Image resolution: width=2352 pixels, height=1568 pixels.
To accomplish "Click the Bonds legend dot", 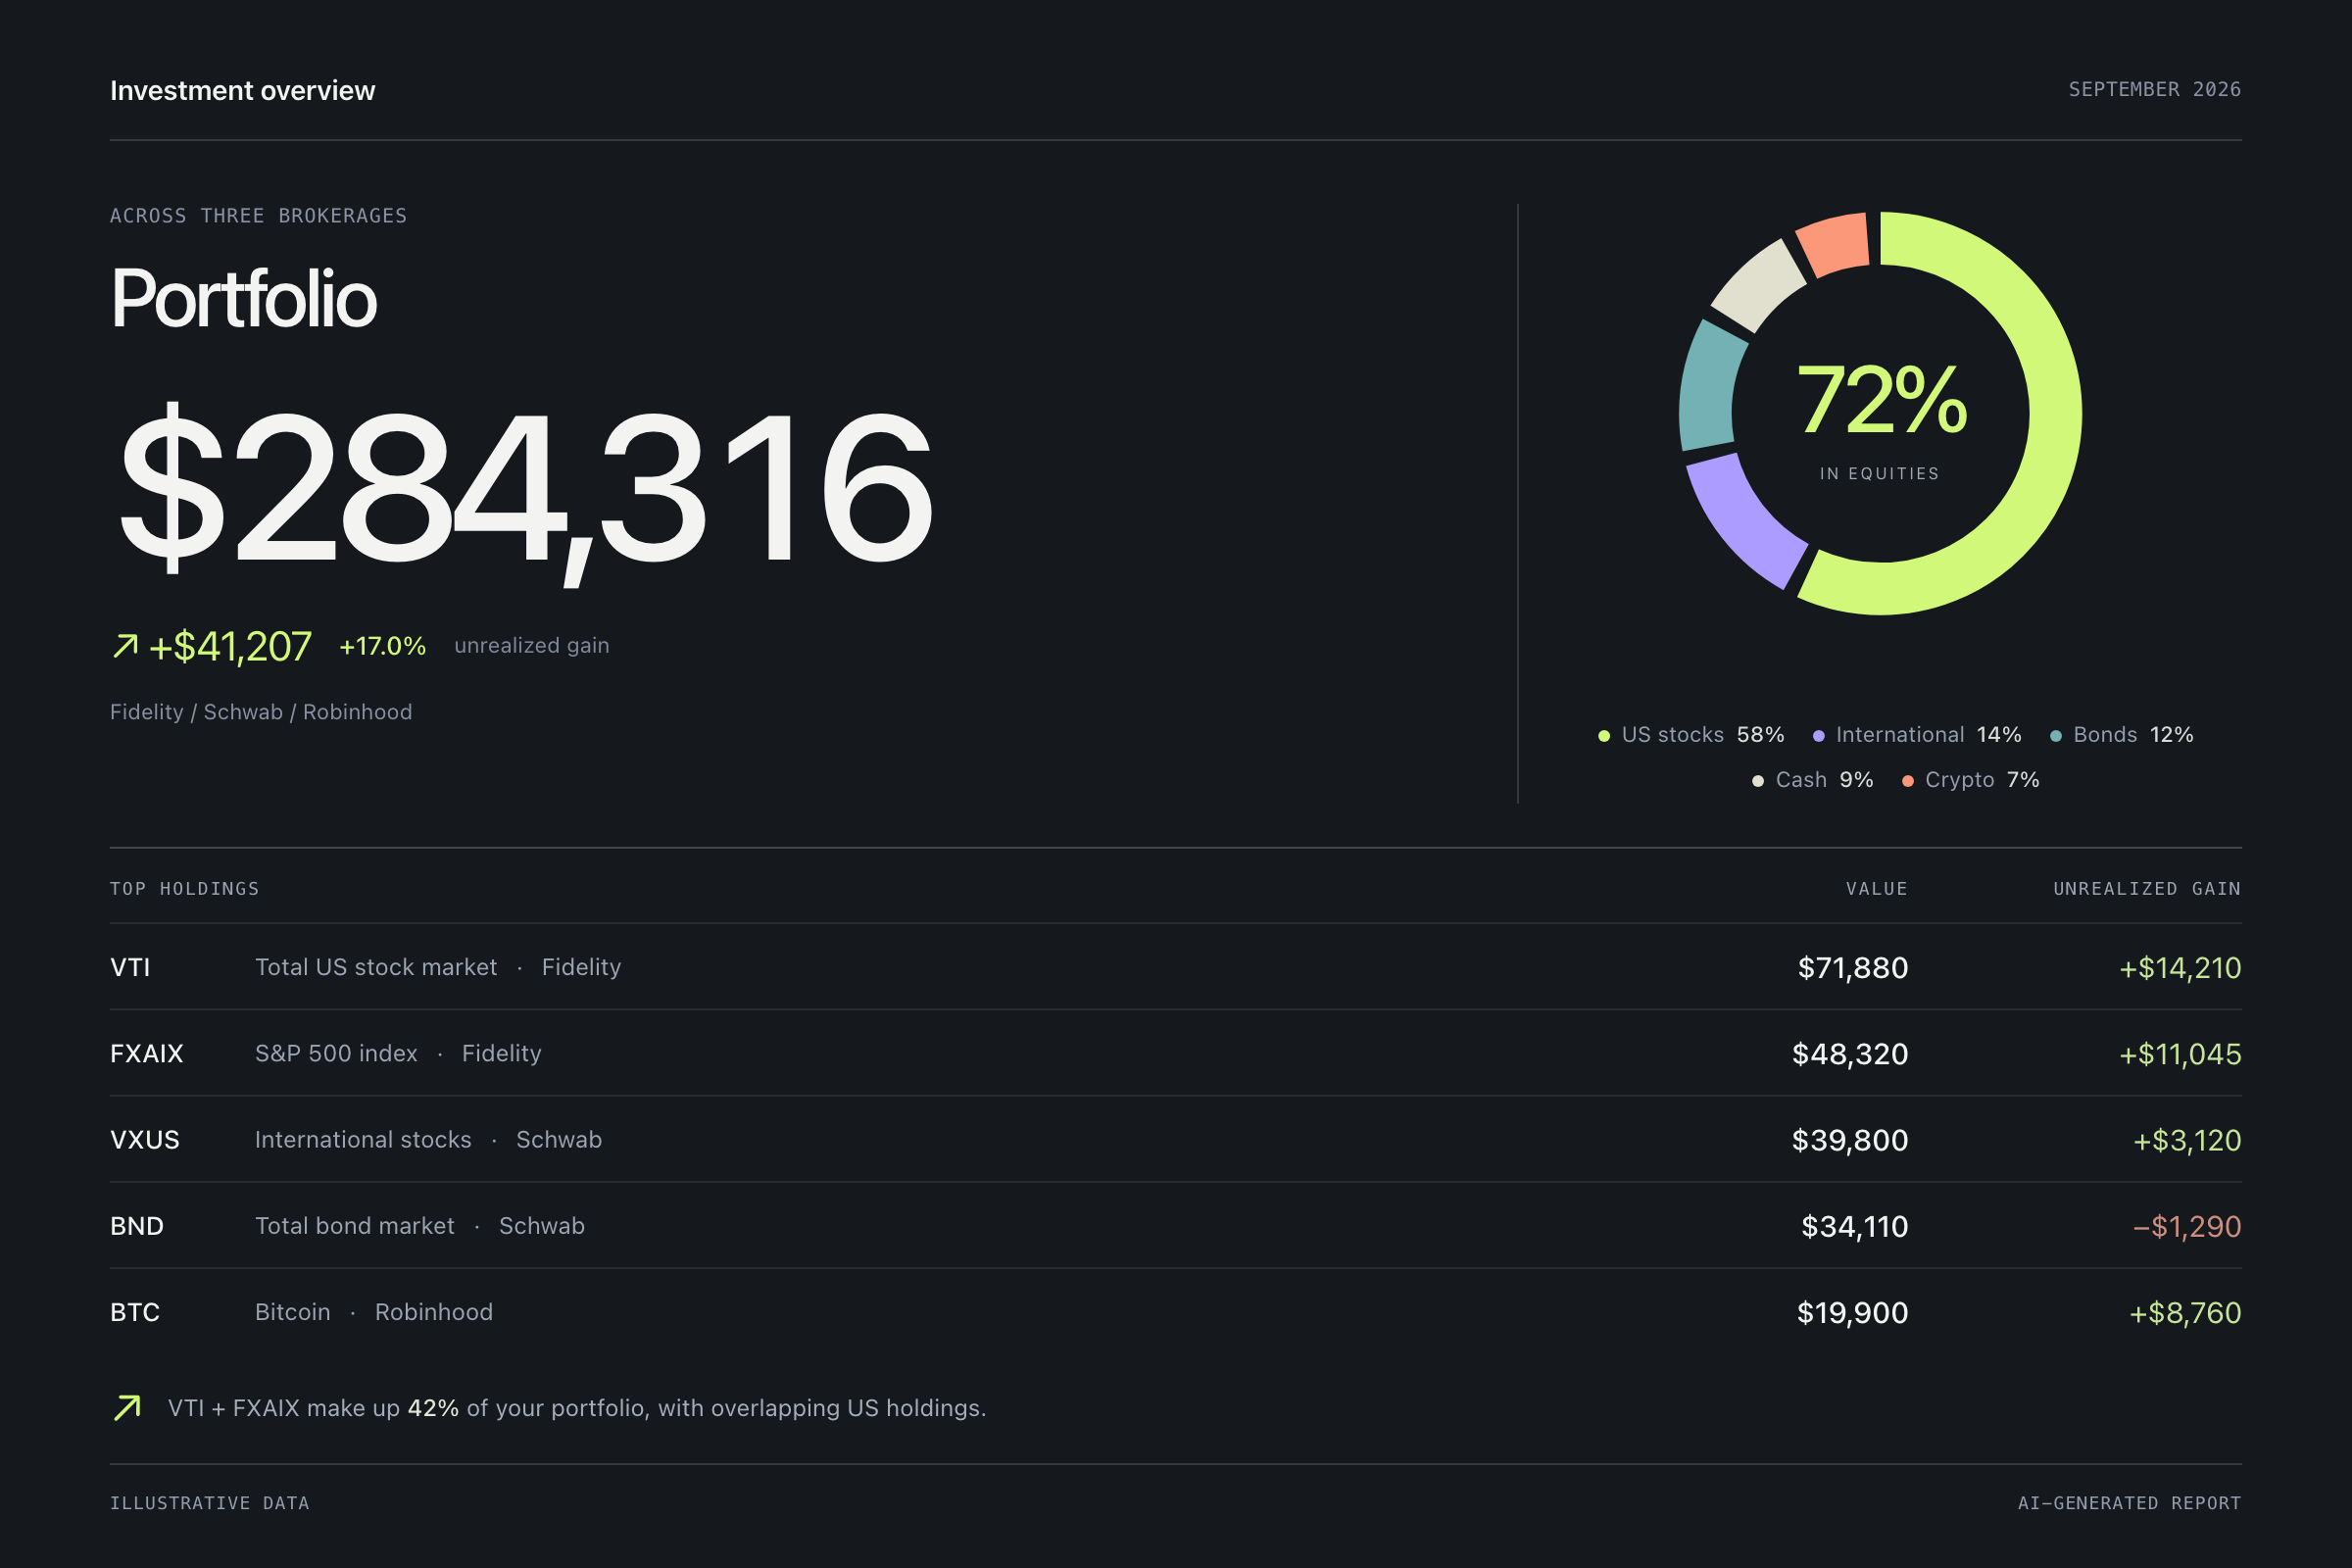I will (x=2056, y=736).
